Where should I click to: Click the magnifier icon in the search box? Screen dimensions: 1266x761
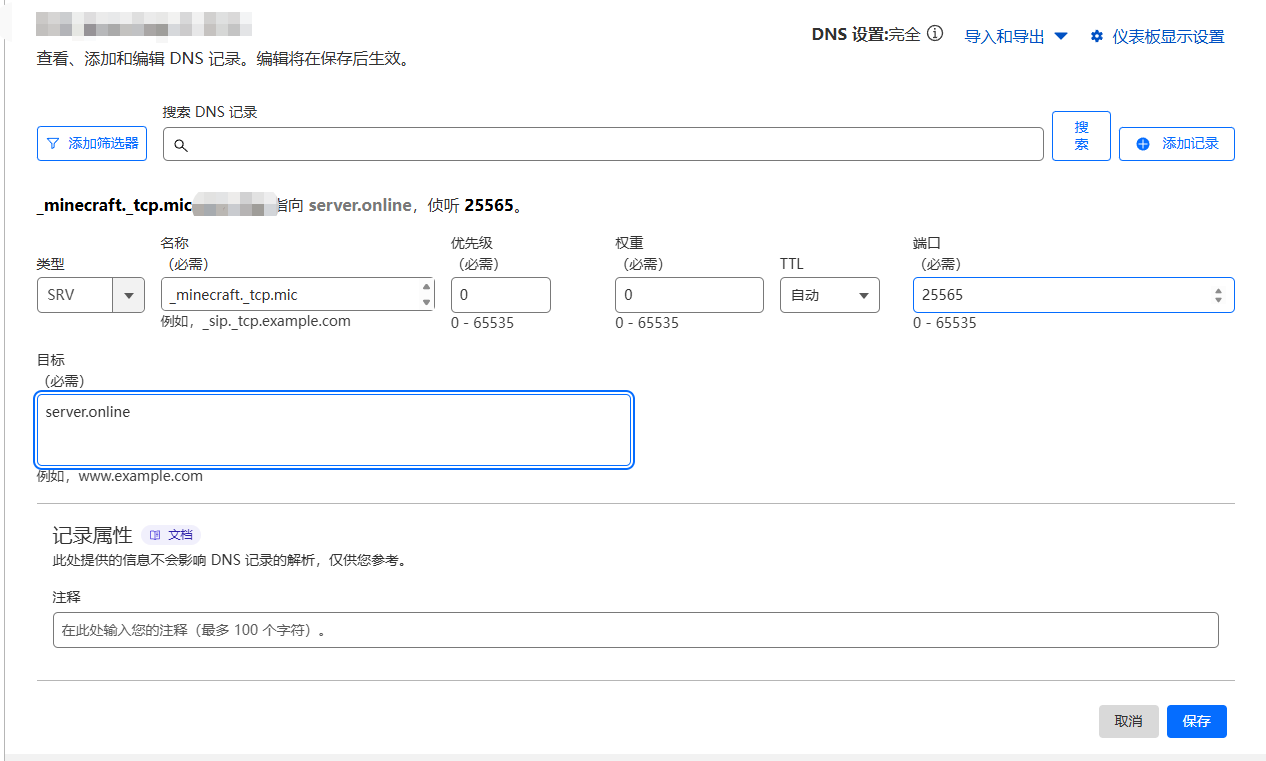click(181, 145)
